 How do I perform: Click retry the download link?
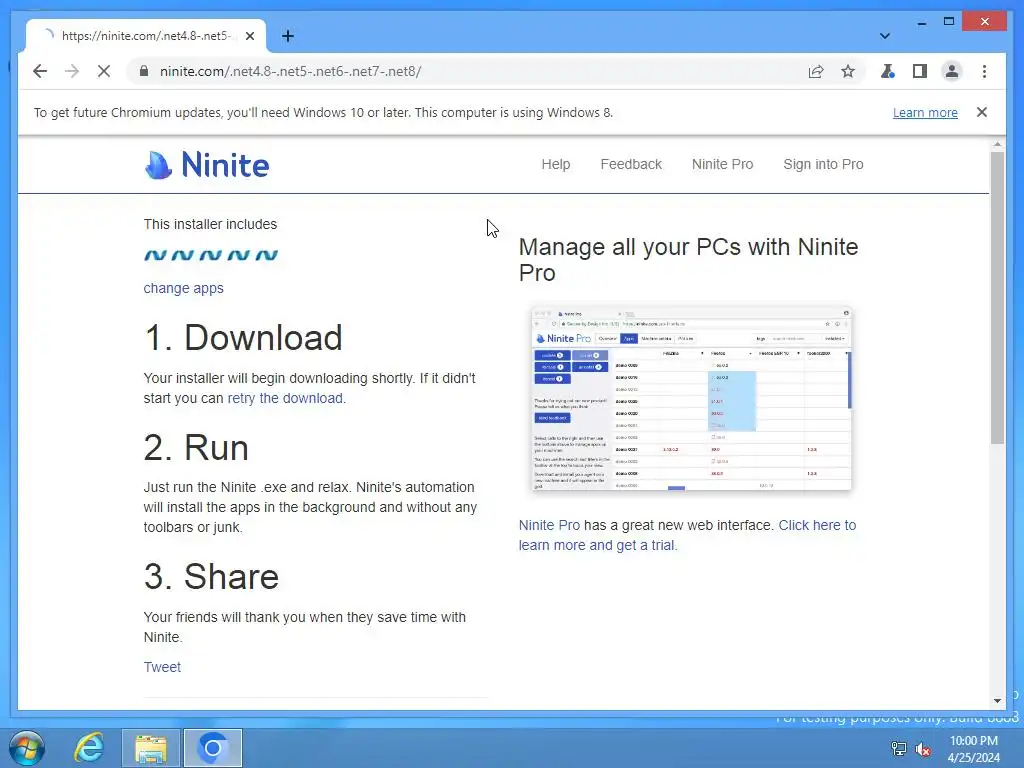285,398
